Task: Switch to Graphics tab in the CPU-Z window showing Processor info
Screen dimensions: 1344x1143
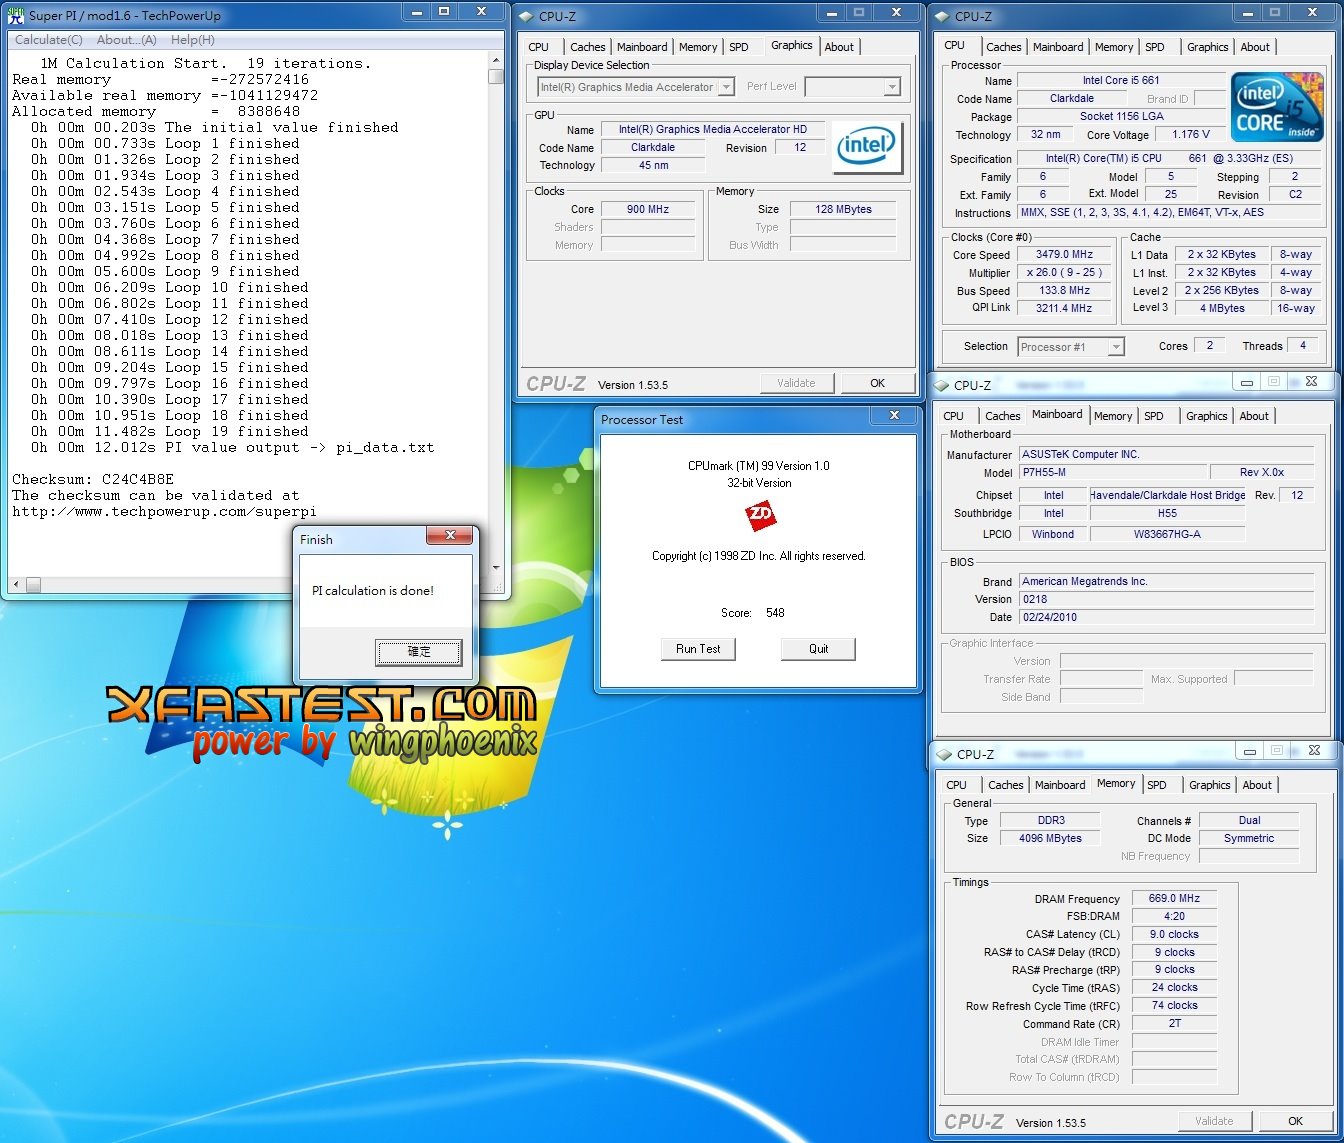Action: pyautogui.click(x=1208, y=47)
